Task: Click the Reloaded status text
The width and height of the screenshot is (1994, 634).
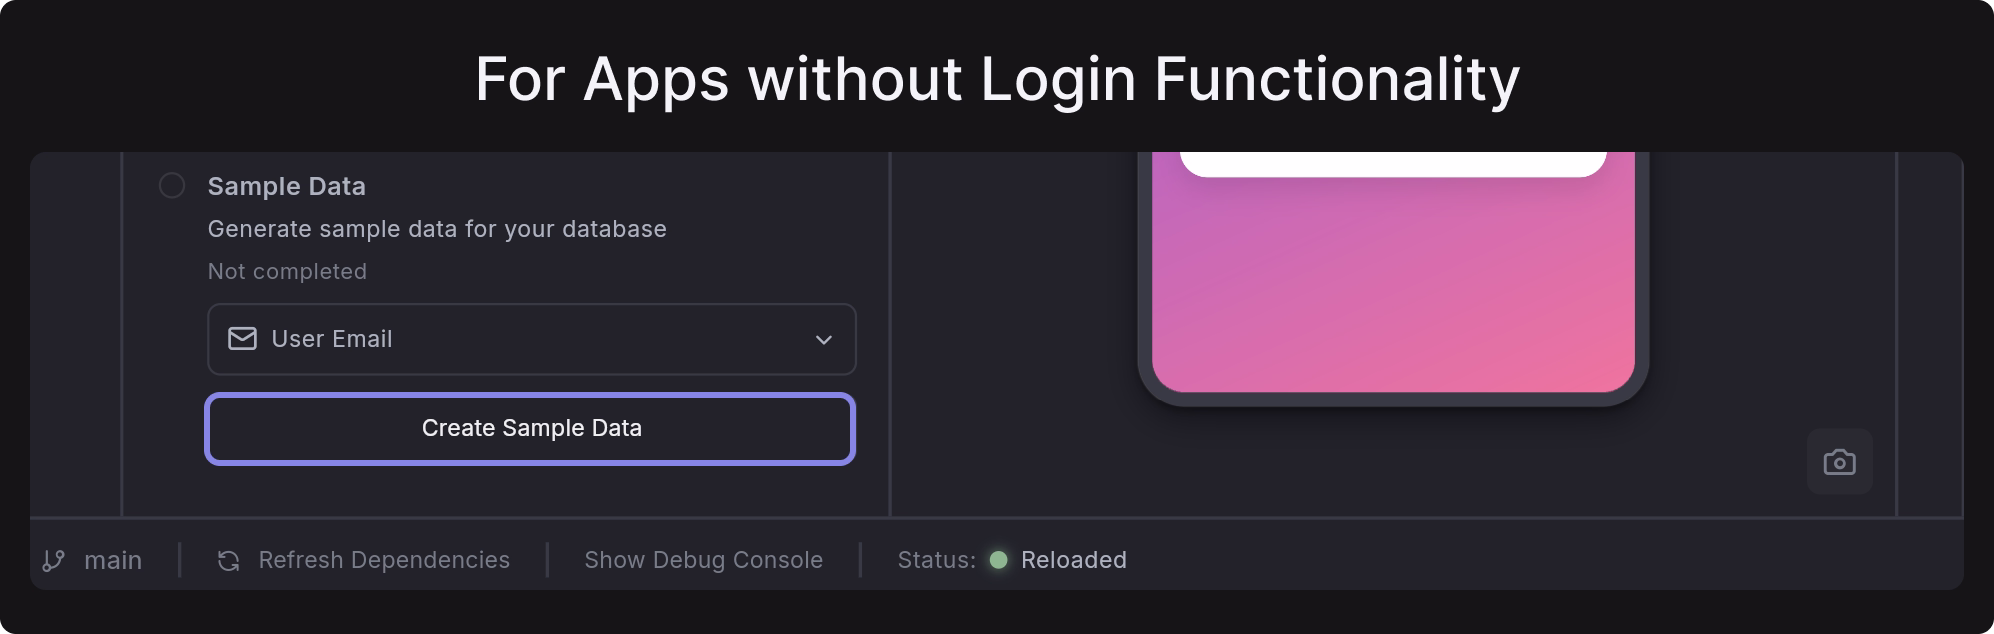Action: [1073, 560]
